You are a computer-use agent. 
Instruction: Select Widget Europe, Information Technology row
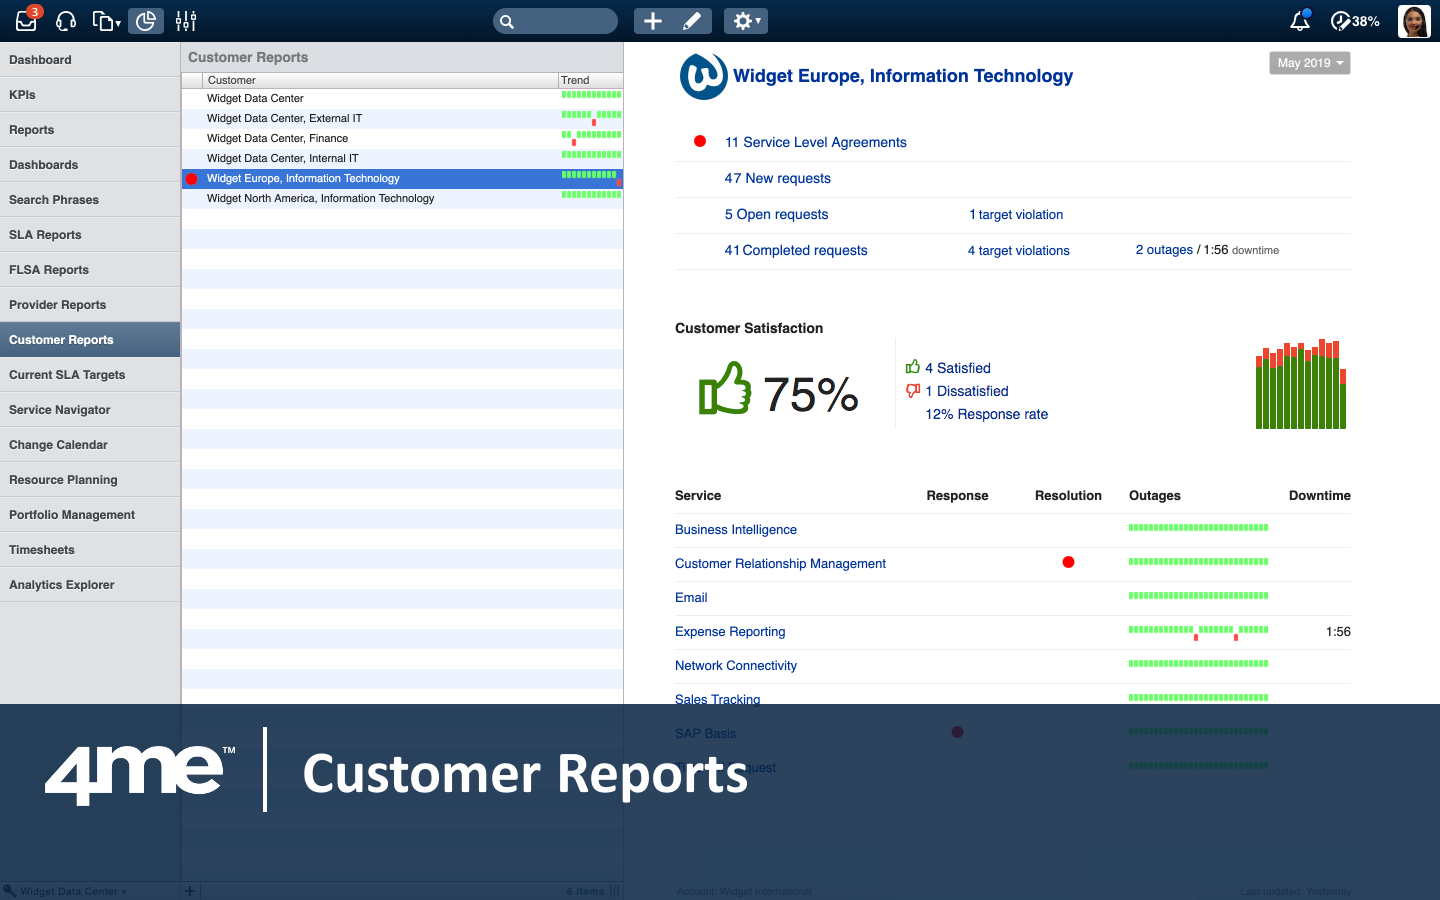(x=402, y=179)
